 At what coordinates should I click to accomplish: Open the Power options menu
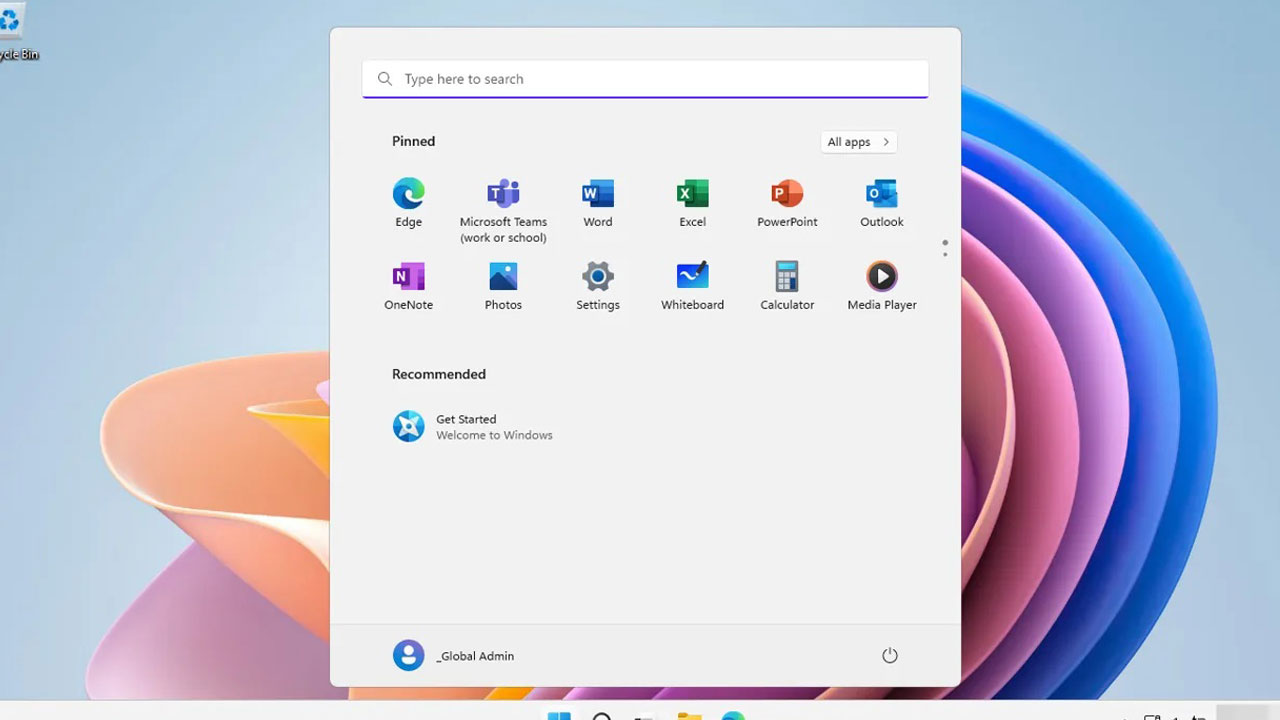(889, 656)
